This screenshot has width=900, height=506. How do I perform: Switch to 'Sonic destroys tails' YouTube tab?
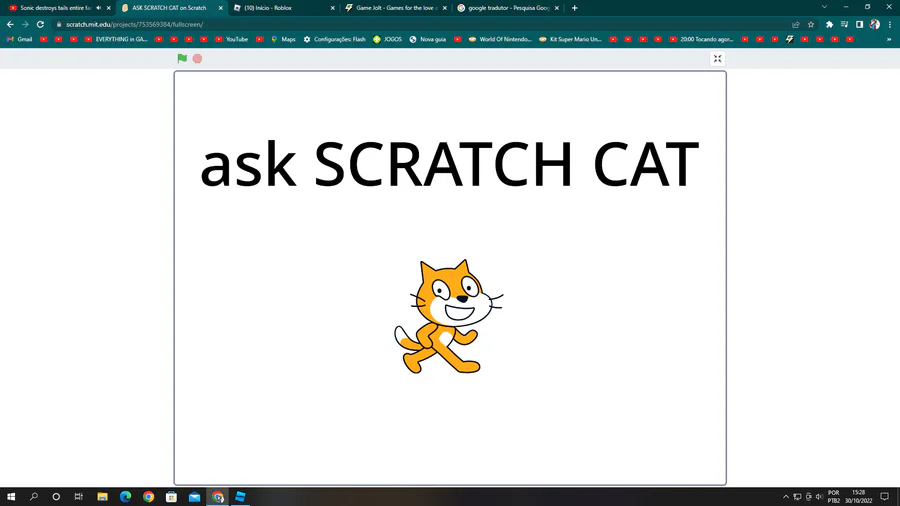coord(56,8)
